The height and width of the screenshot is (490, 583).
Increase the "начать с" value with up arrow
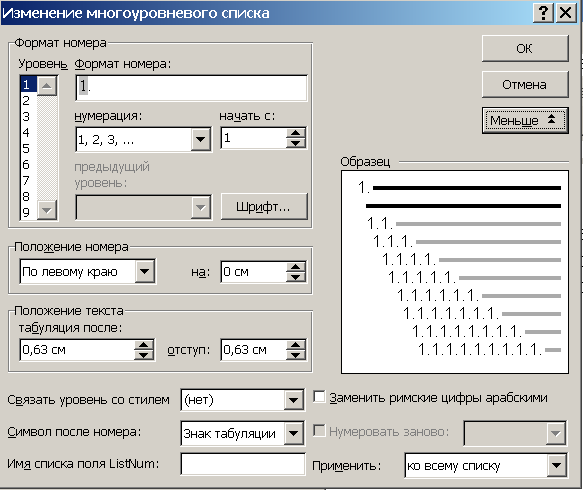(x=296, y=133)
